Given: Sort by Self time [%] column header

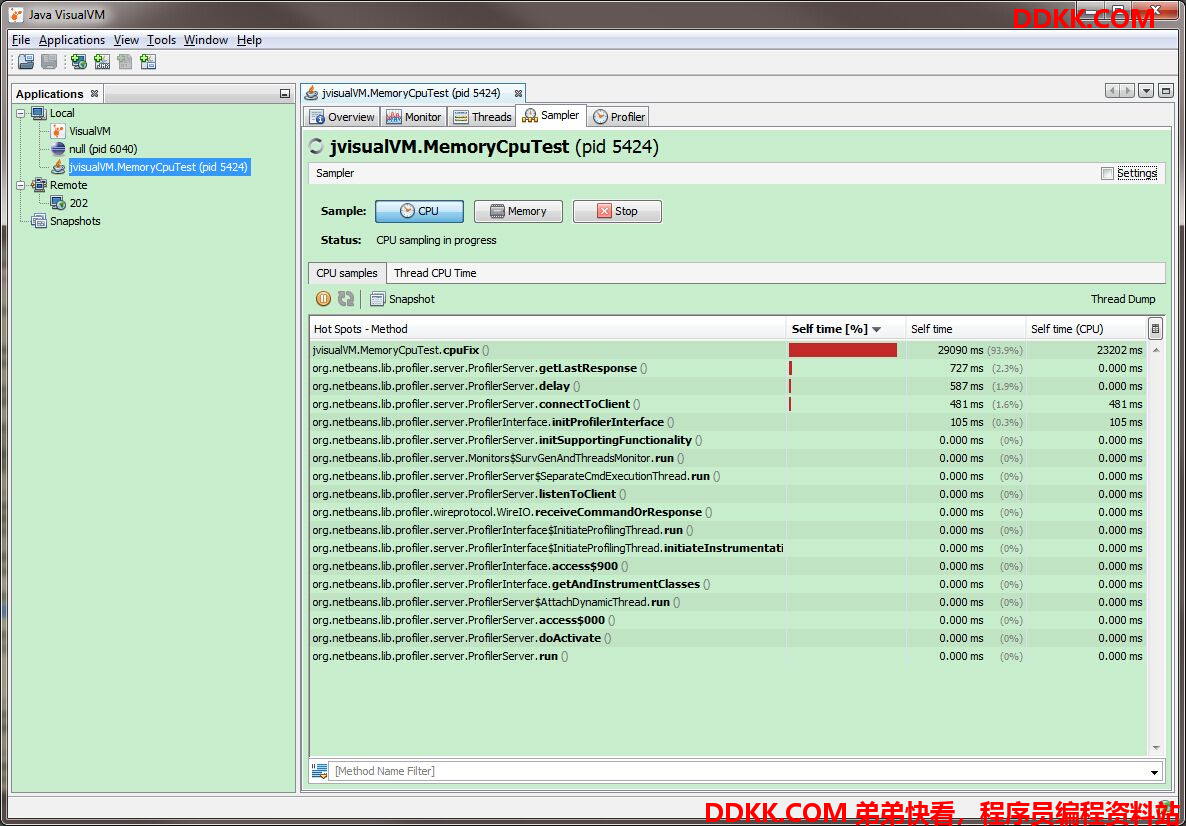Looking at the screenshot, I should click(845, 329).
